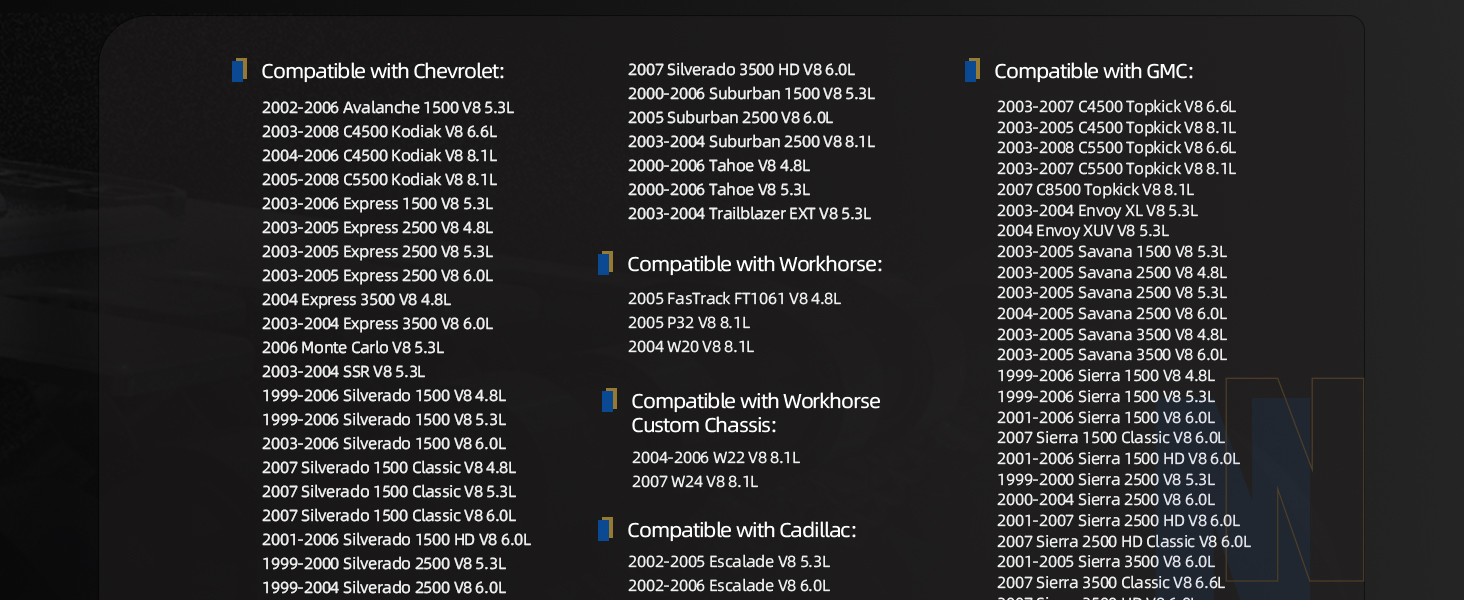The width and height of the screenshot is (1464, 600).
Task: Click 2004-2006 C4500 Kodiak V8 8.1L
Action: point(380,155)
